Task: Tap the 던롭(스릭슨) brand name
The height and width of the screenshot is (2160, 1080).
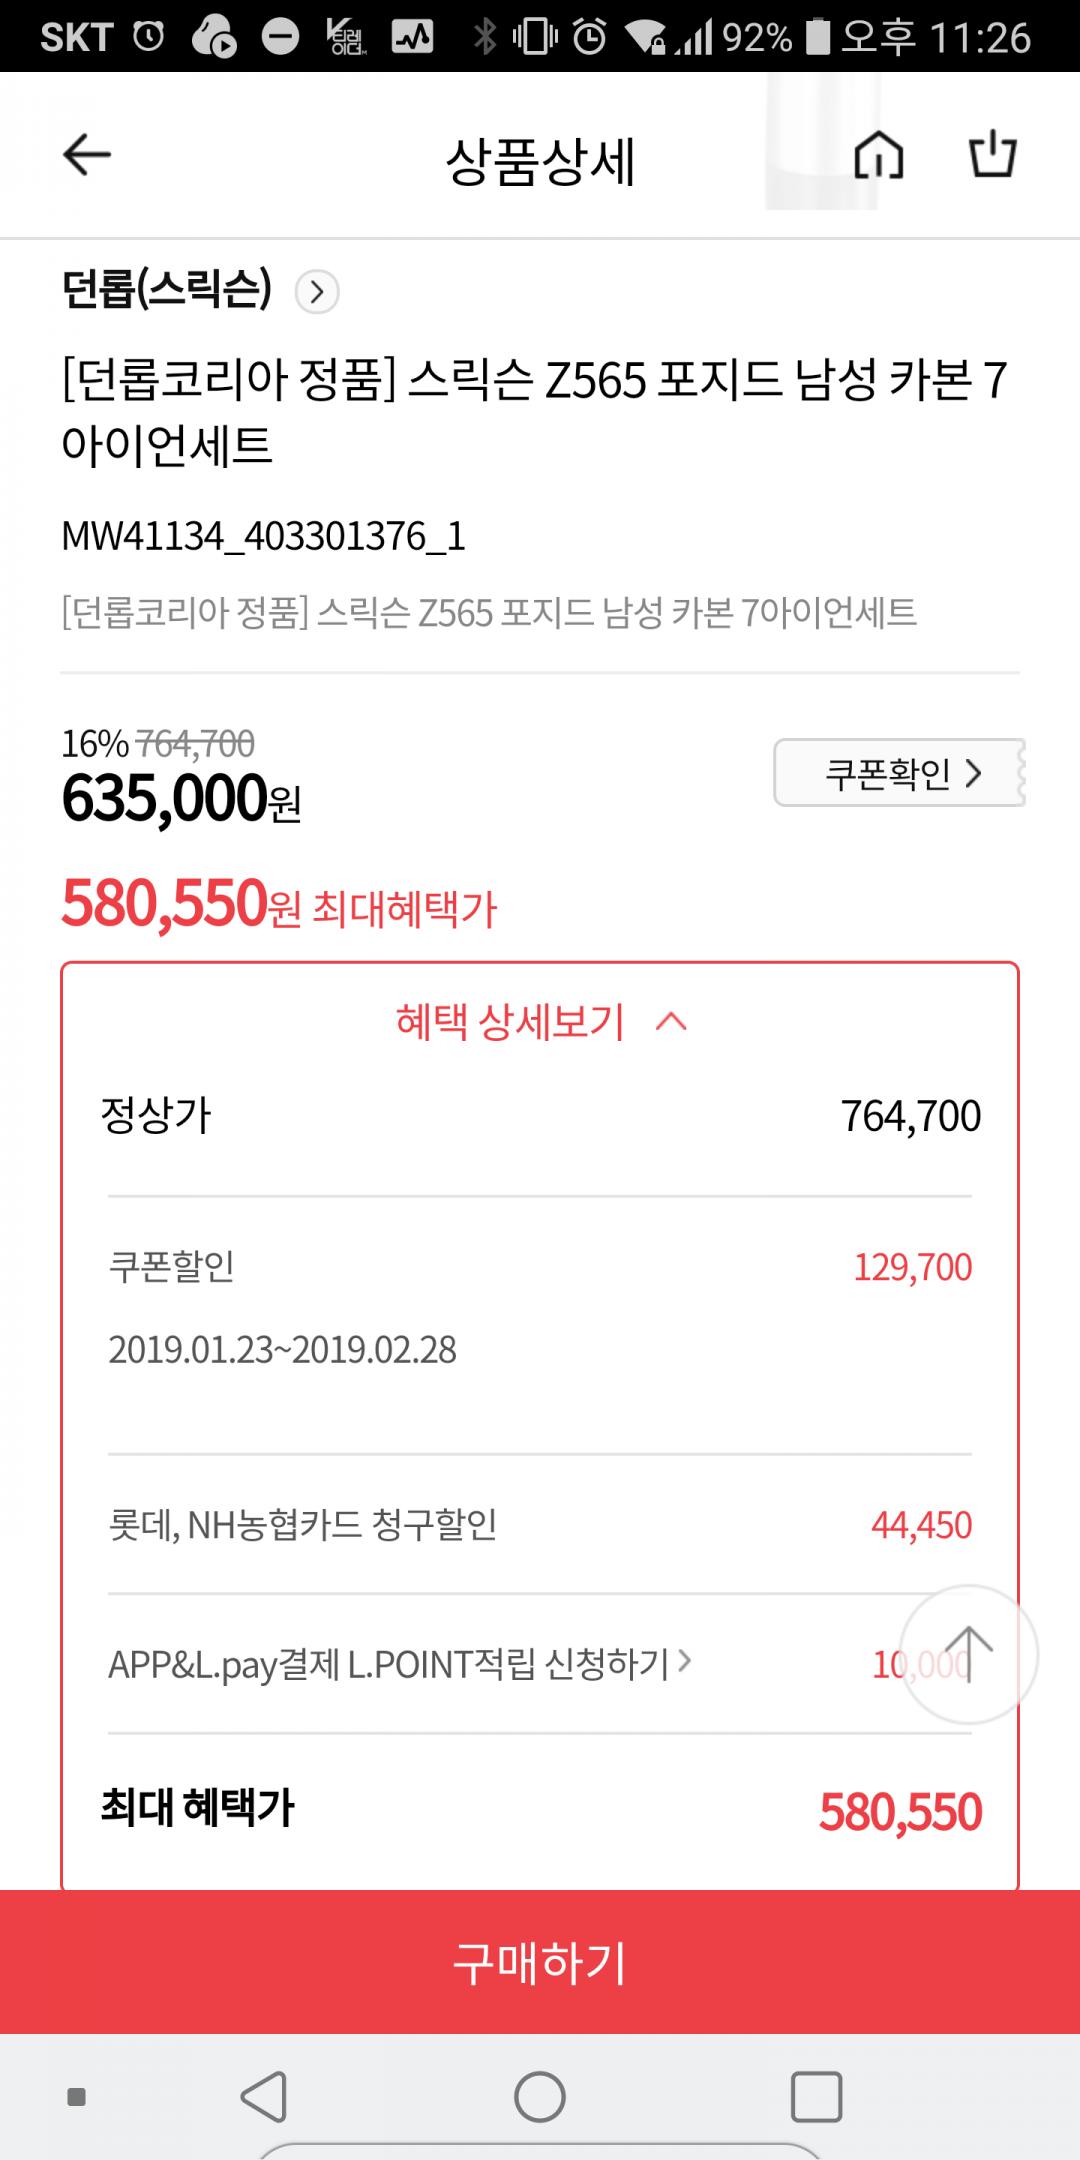Action: [x=167, y=290]
